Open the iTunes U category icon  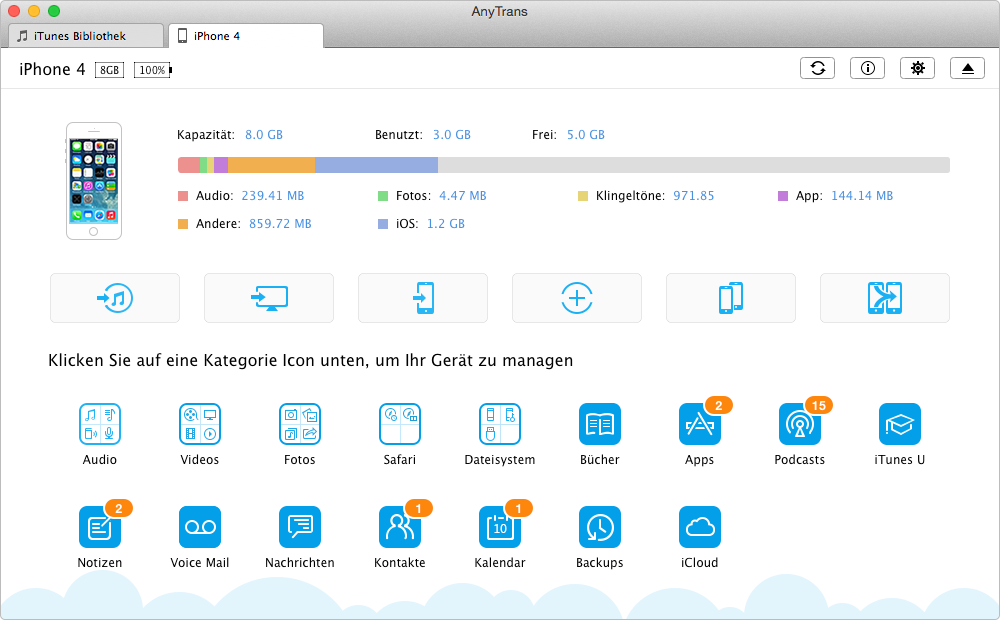(x=900, y=424)
